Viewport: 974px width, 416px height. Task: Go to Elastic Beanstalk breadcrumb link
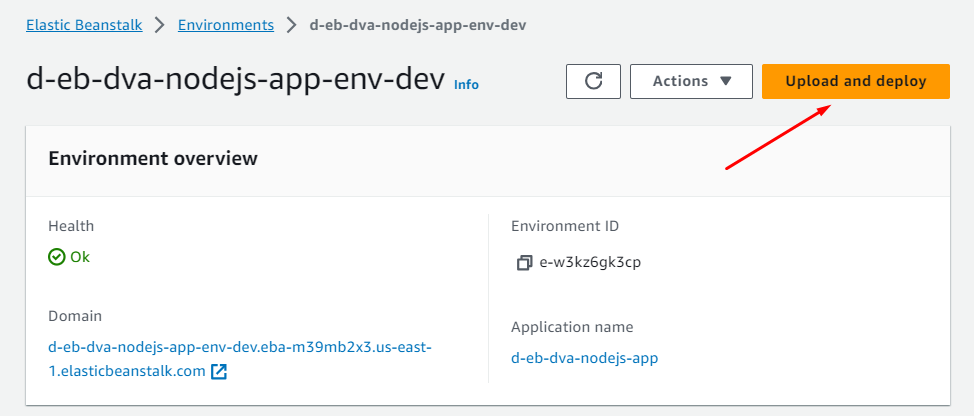[x=83, y=25]
